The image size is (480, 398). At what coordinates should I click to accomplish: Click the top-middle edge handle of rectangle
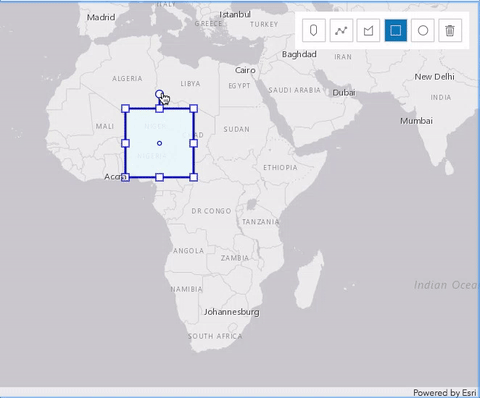159,109
